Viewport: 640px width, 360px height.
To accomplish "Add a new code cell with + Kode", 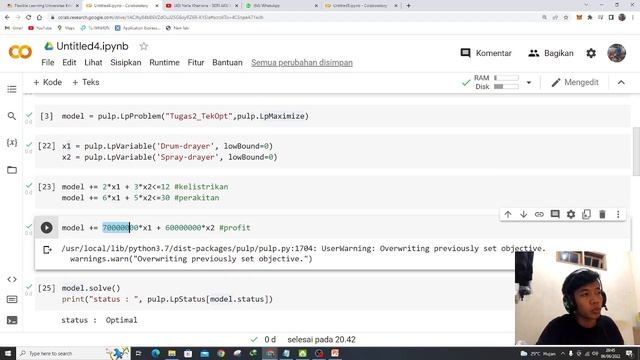I will [47, 82].
